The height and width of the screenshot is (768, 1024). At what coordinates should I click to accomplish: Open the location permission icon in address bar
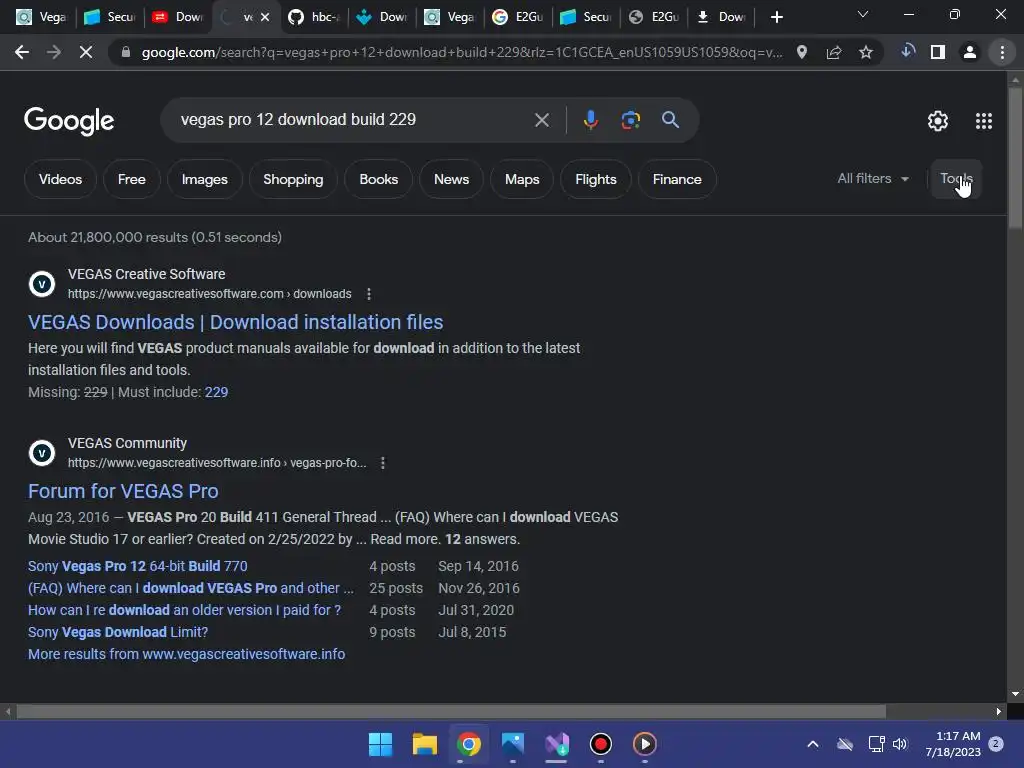[x=802, y=52]
